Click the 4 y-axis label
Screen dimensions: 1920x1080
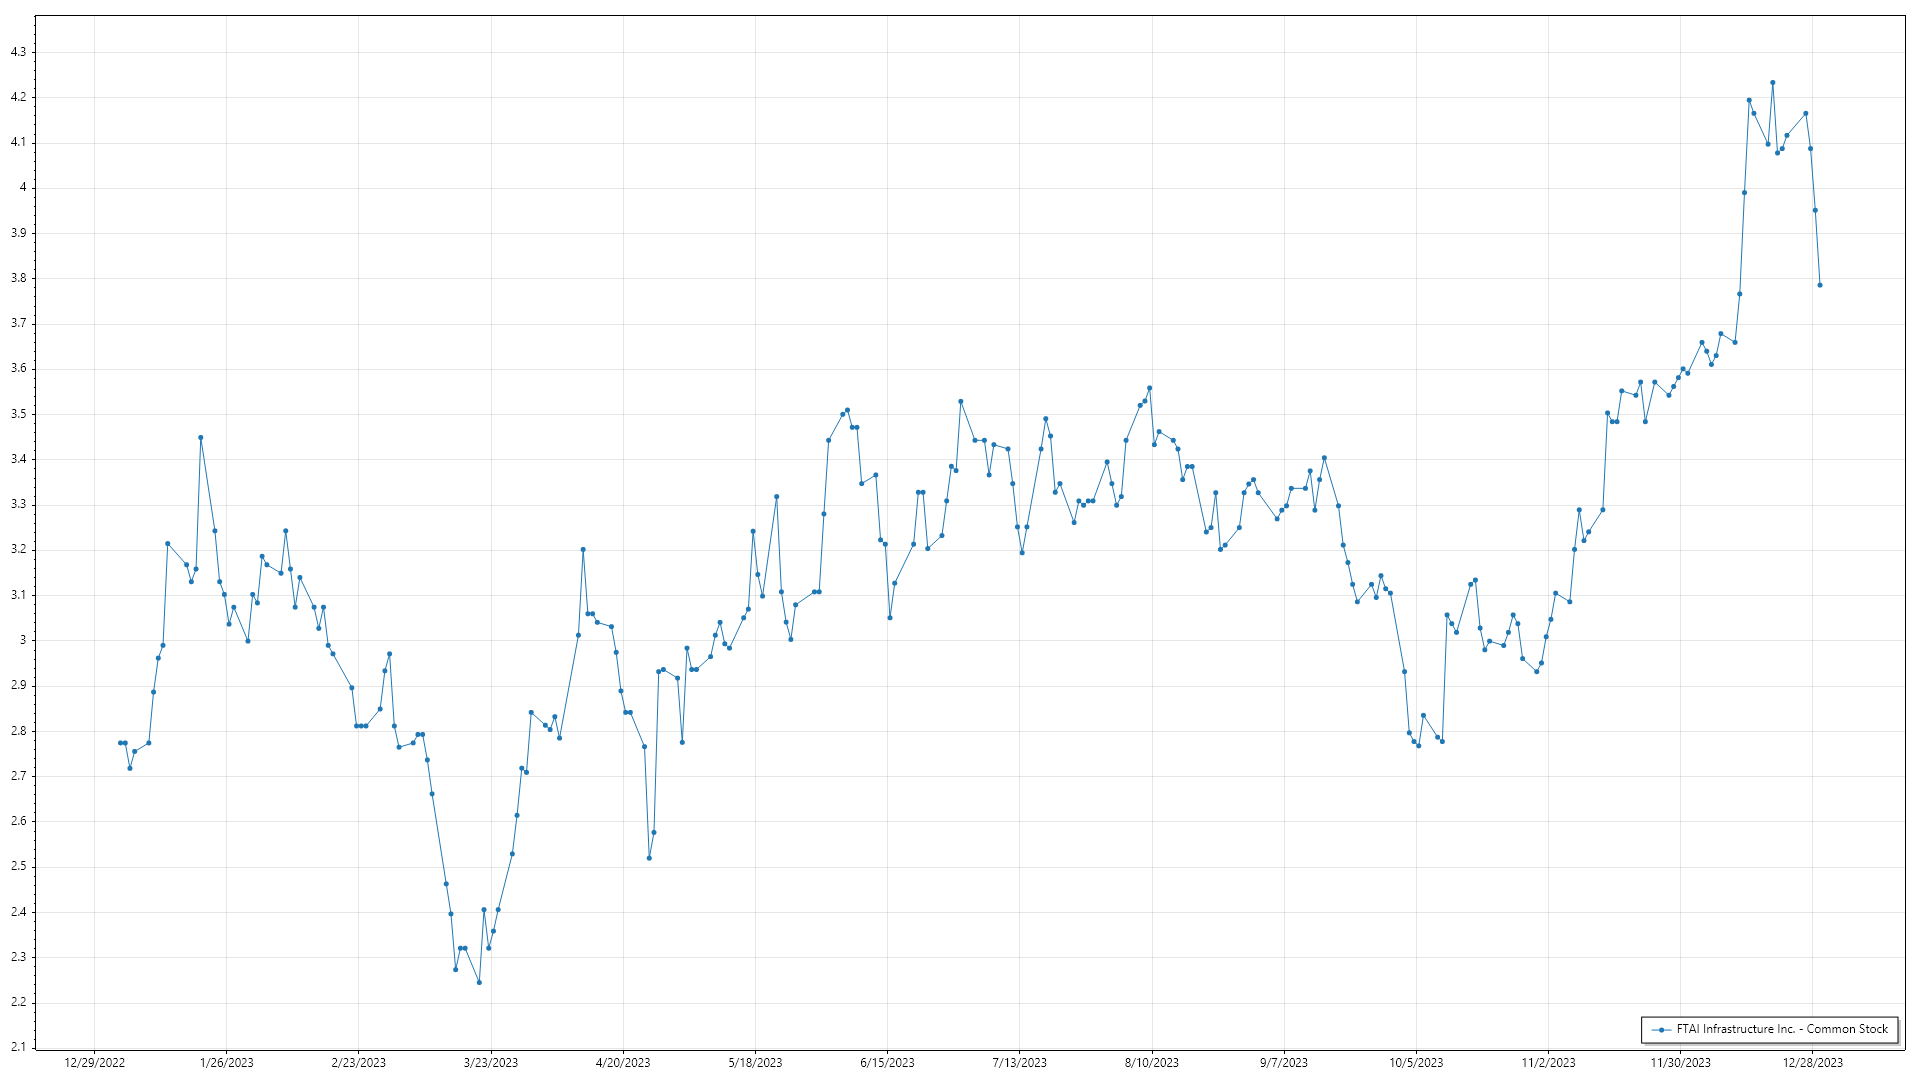point(22,188)
